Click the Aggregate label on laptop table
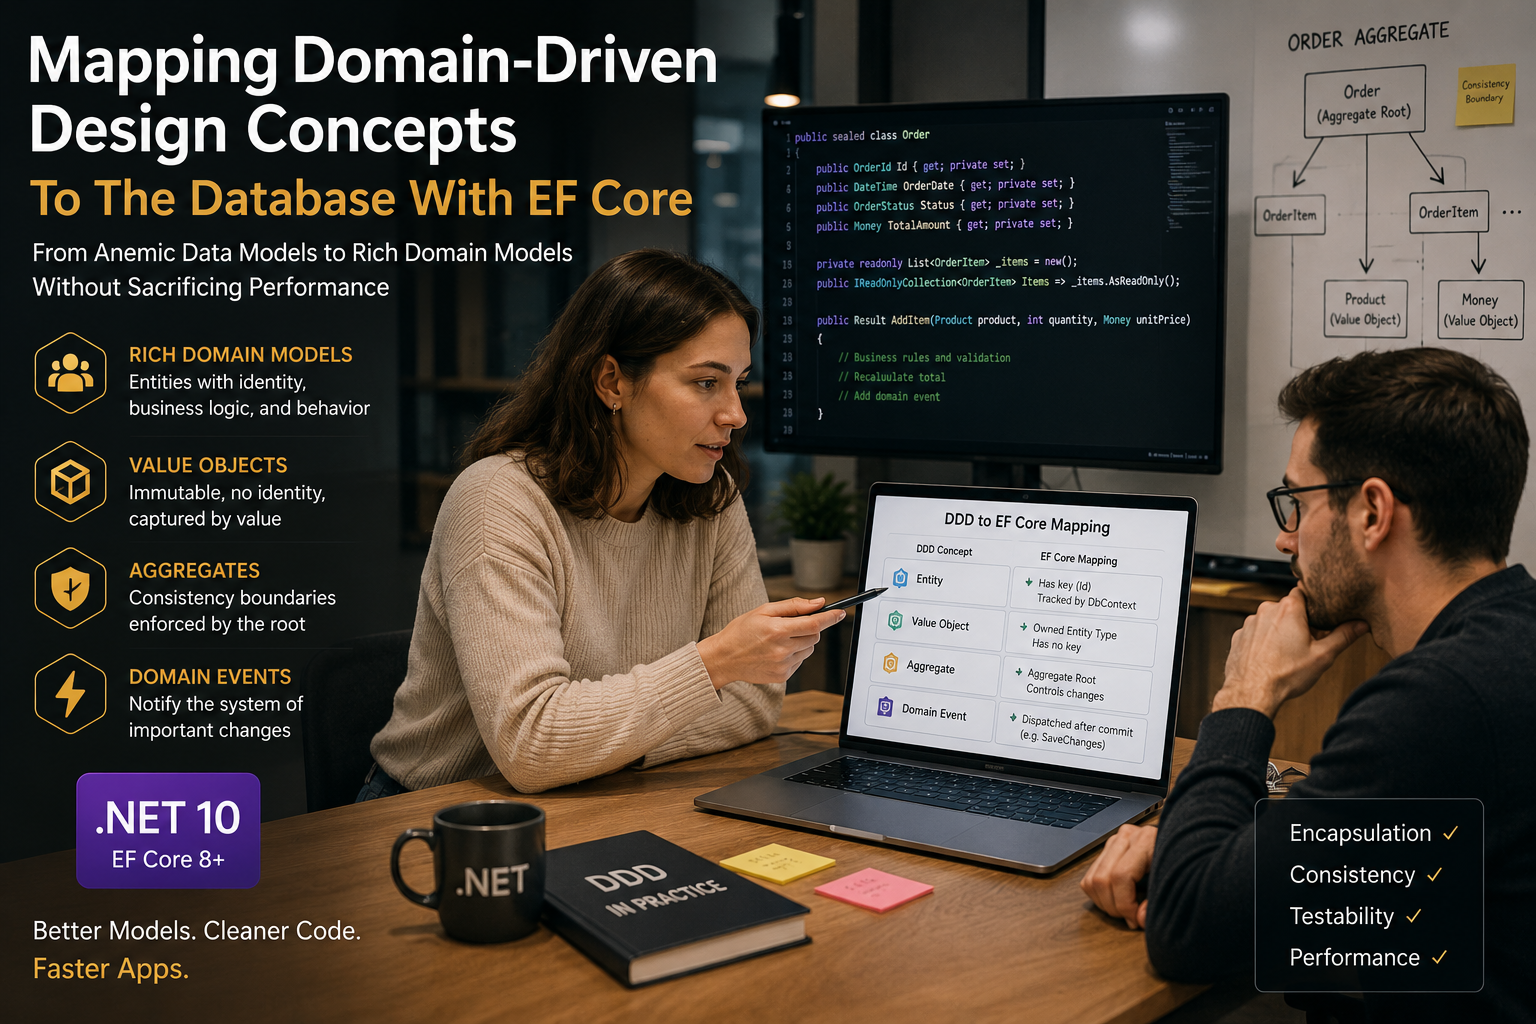This screenshot has width=1536, height=1024. 930,667
